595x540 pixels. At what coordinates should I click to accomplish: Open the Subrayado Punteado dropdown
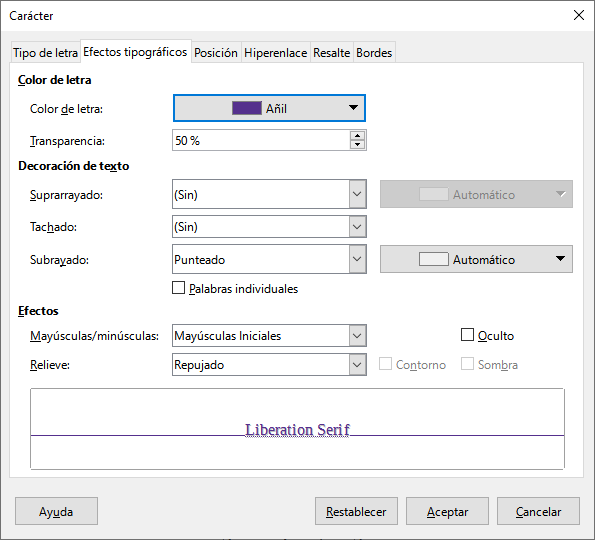pos(269,259)
